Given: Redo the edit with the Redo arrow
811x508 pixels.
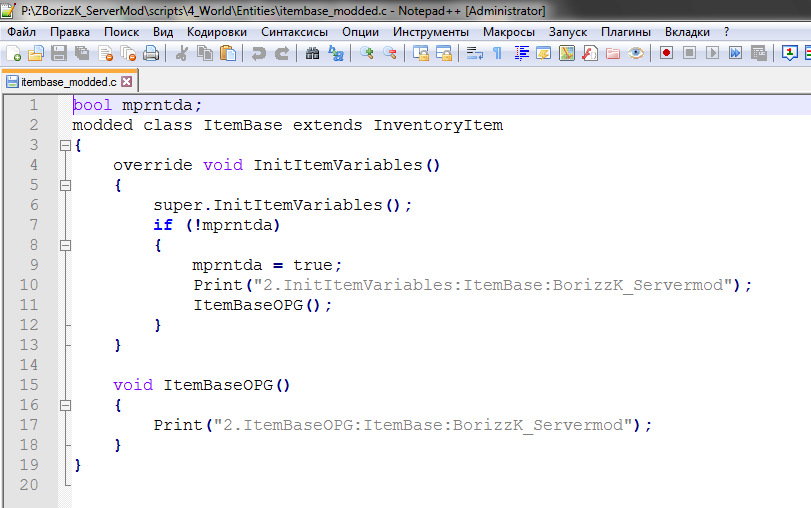Looking at the screenshot, I should tap(282, 53).
